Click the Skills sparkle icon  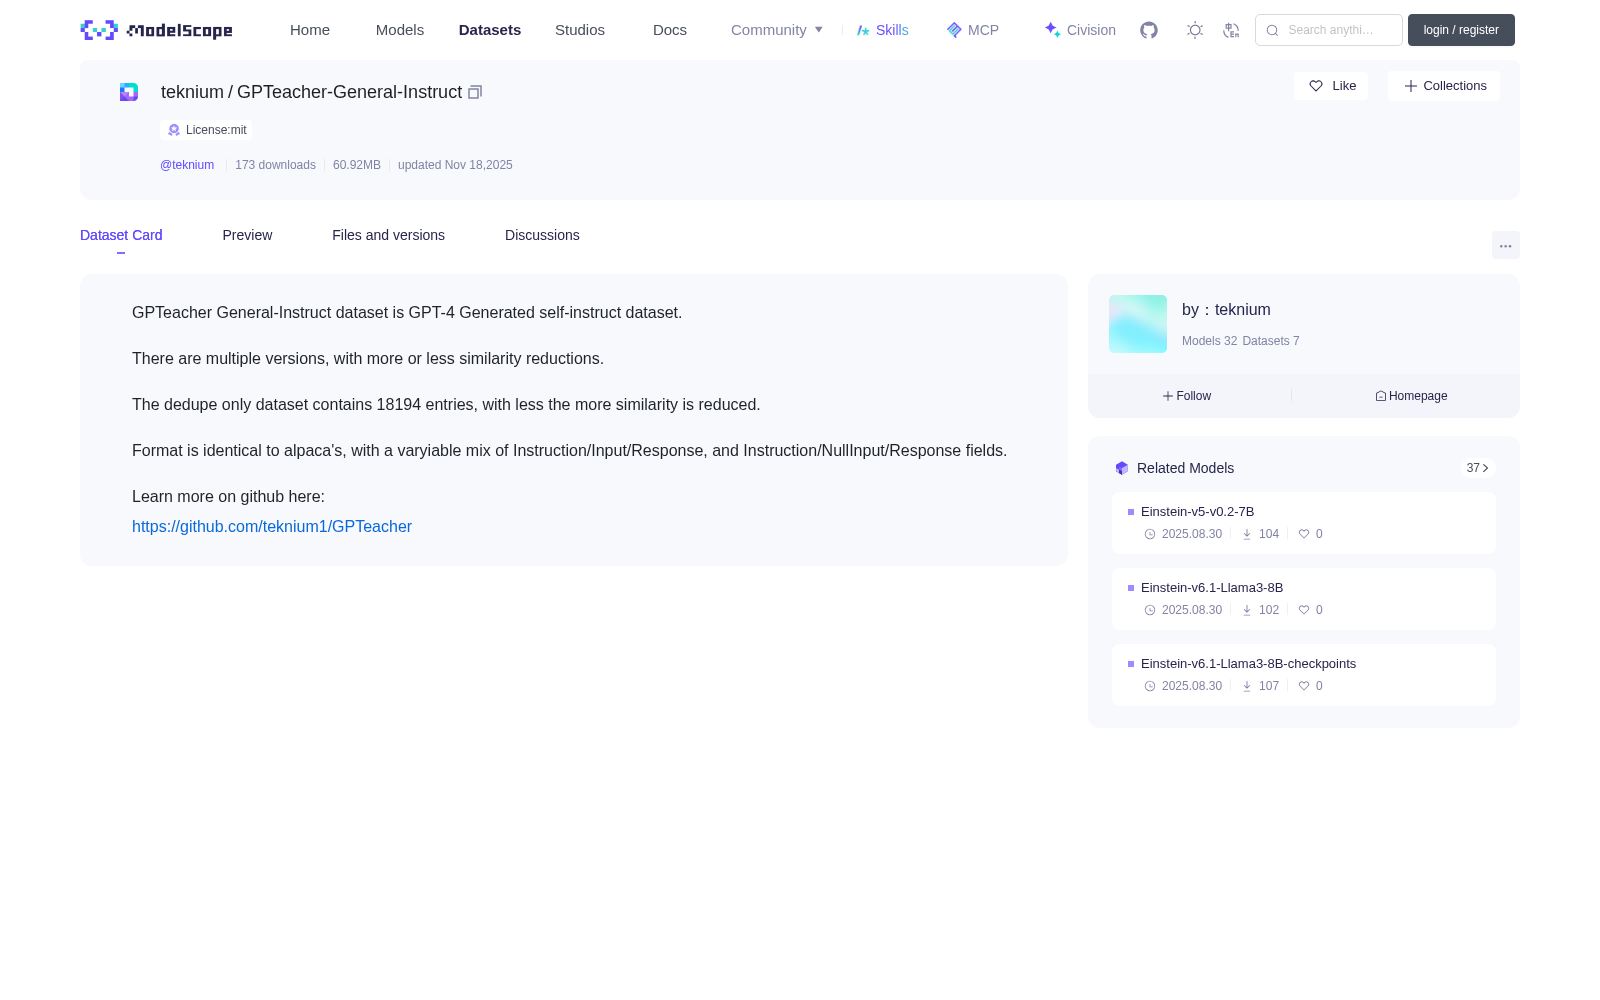point(863,30)
